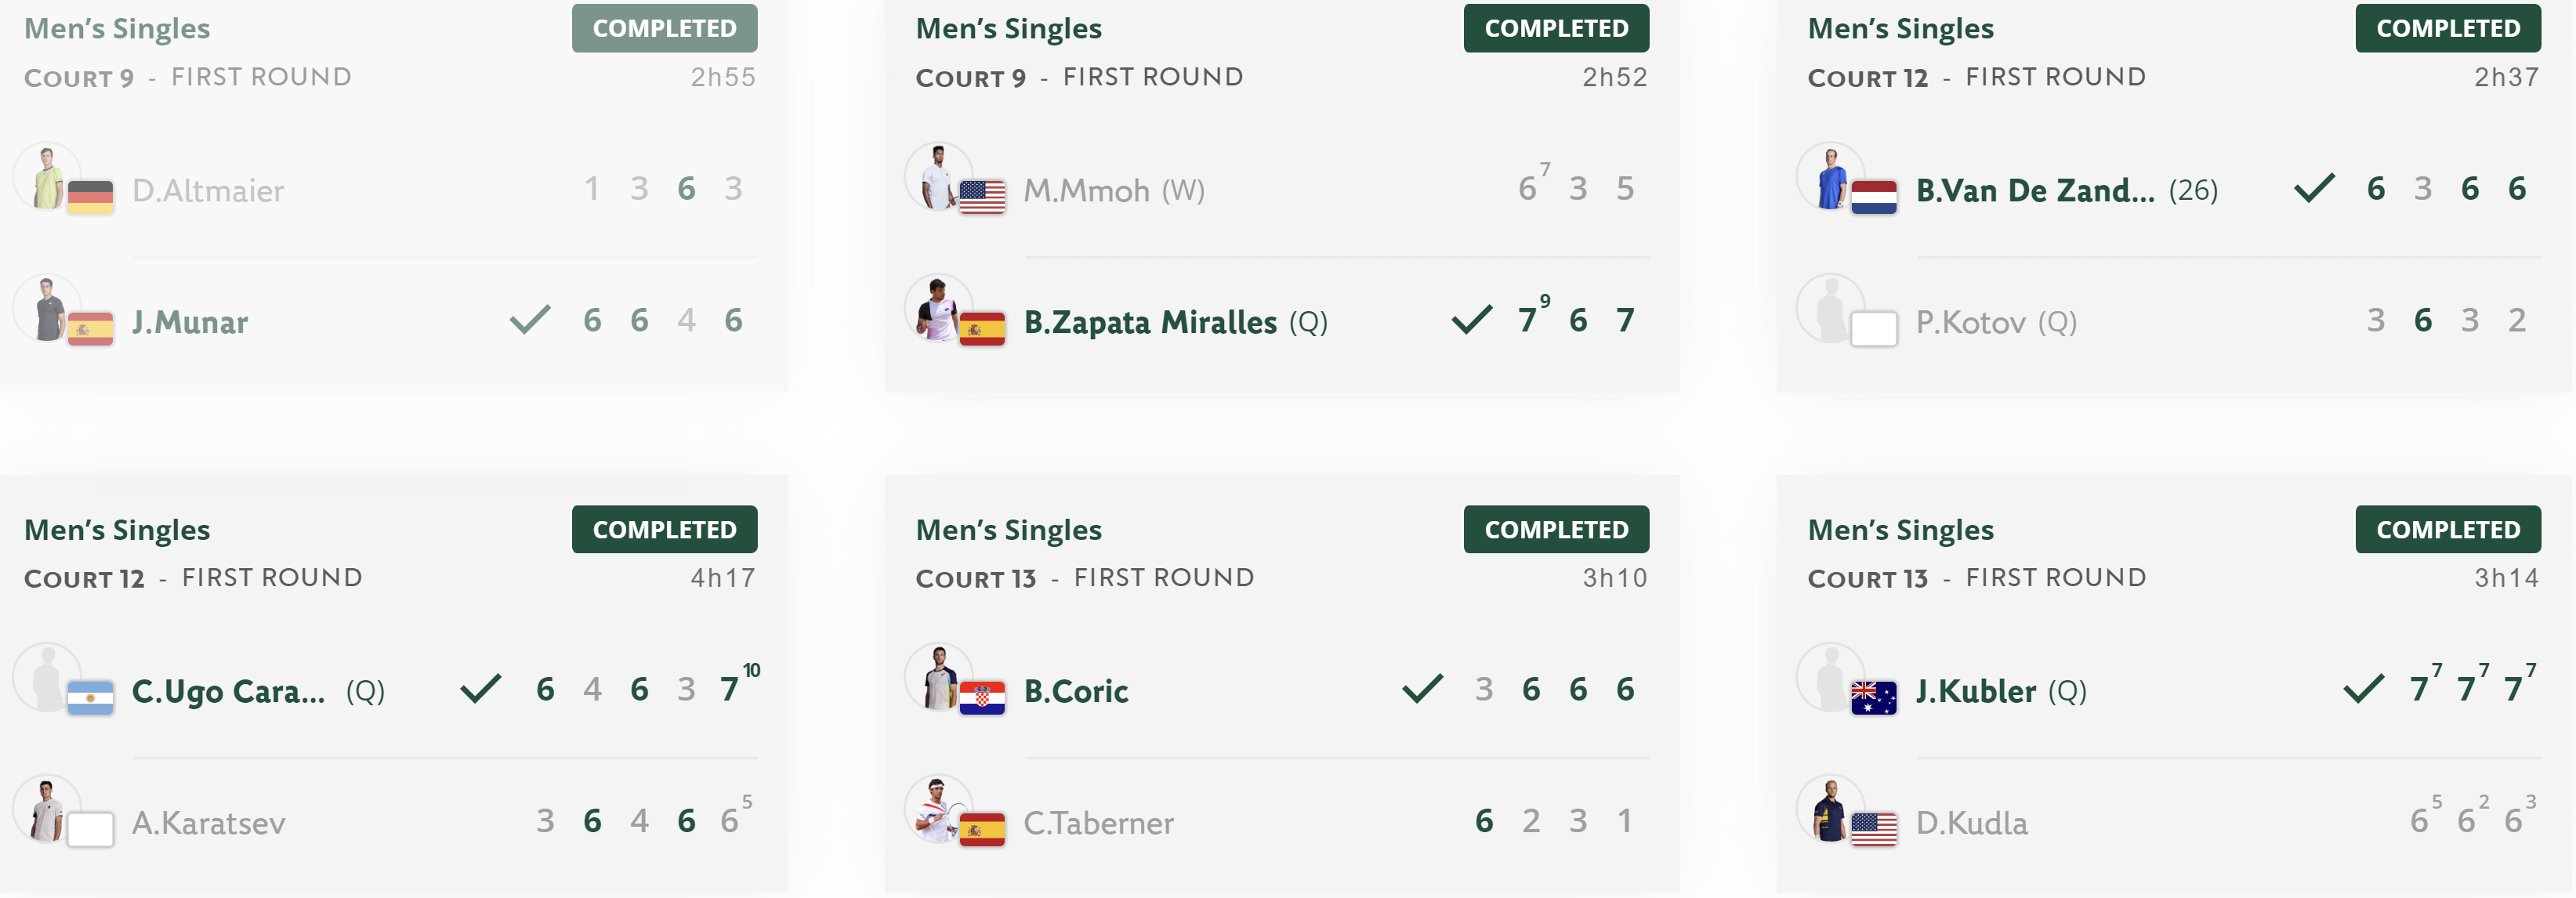The image size is (2576, 898).
Task: Open P.Kotov player name link
Action: coord(1971,322)
